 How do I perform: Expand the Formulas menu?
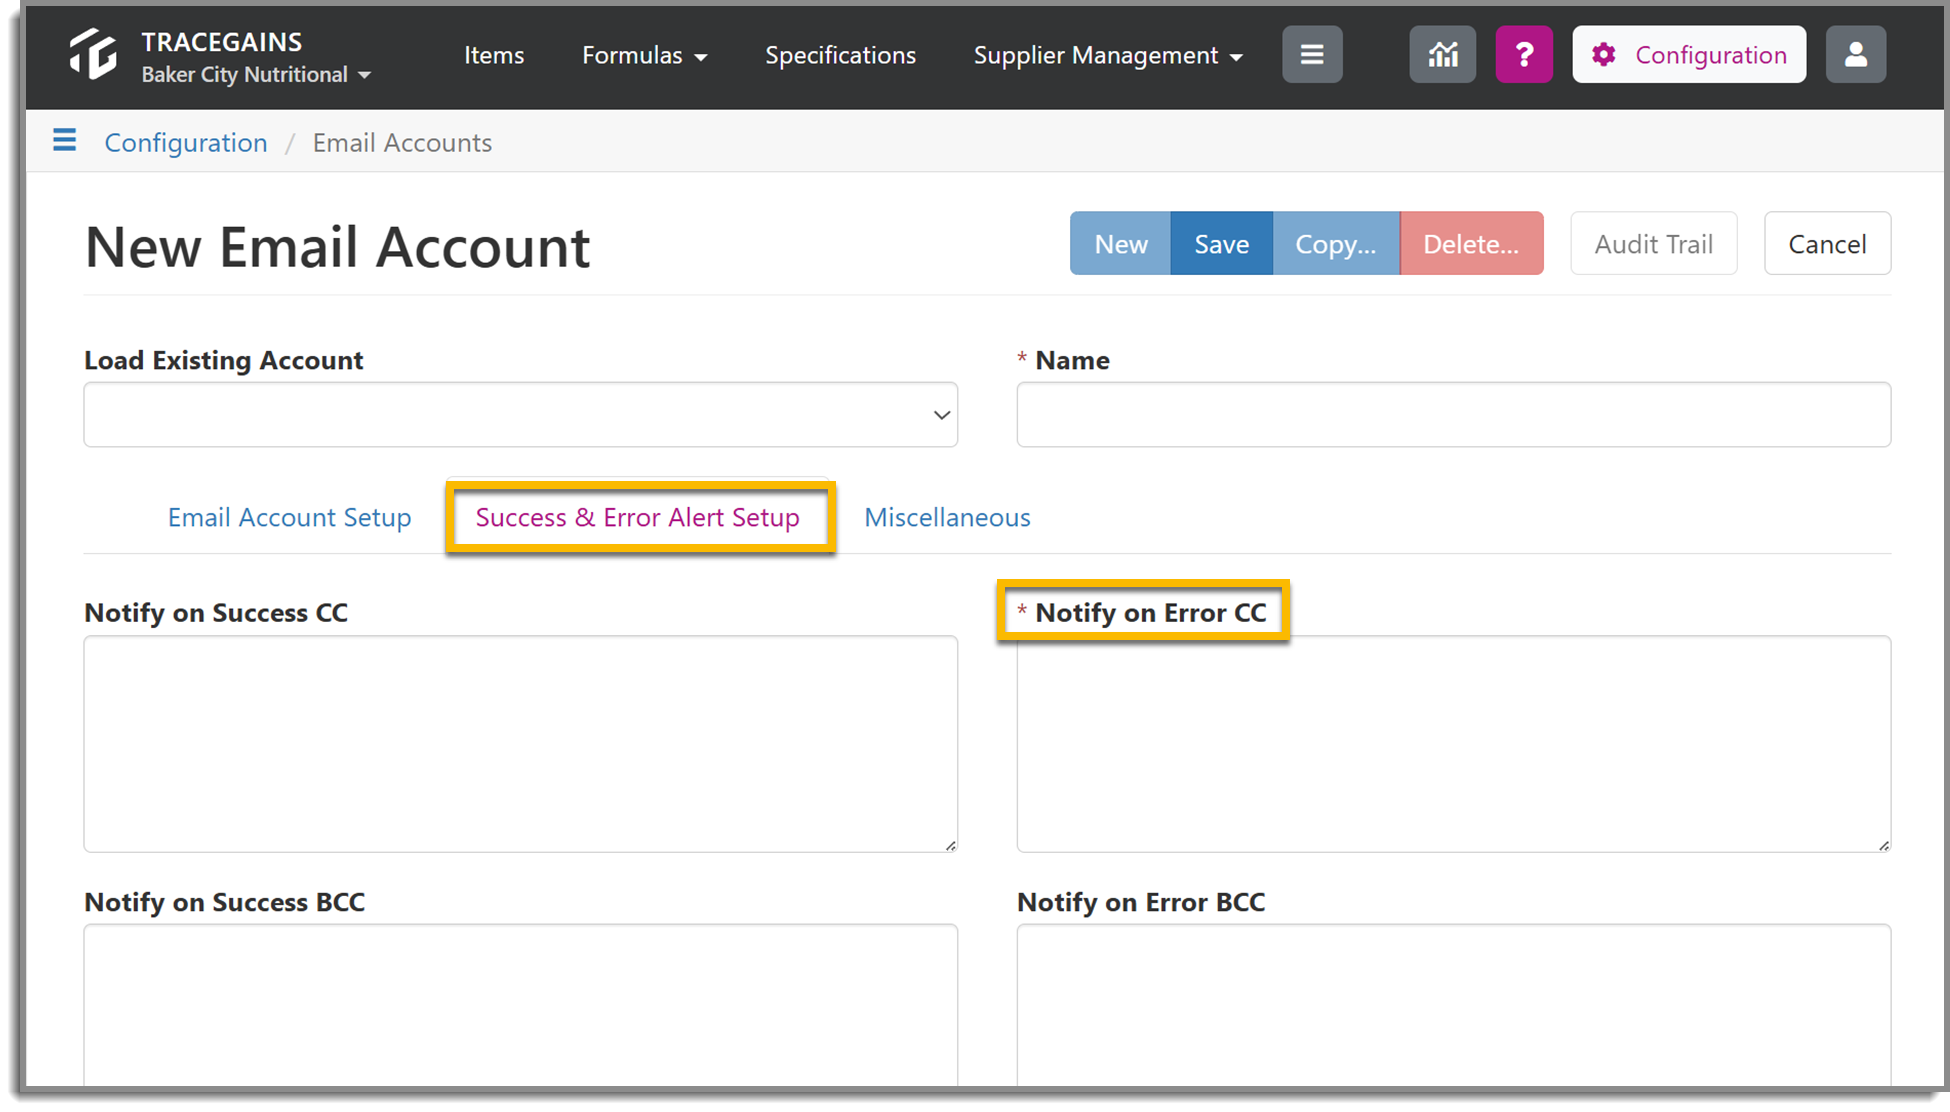tap(644, 55)
